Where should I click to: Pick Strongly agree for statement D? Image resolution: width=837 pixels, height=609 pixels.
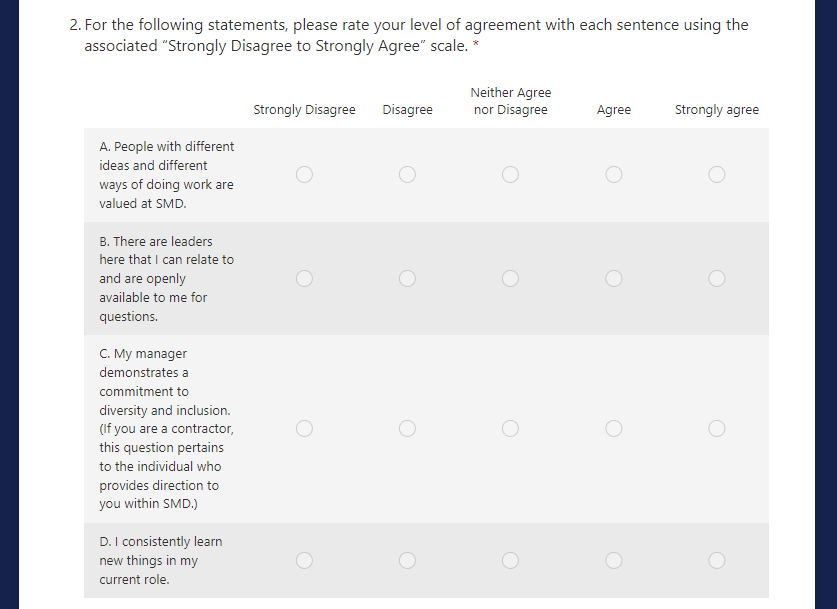coord(717,560)
